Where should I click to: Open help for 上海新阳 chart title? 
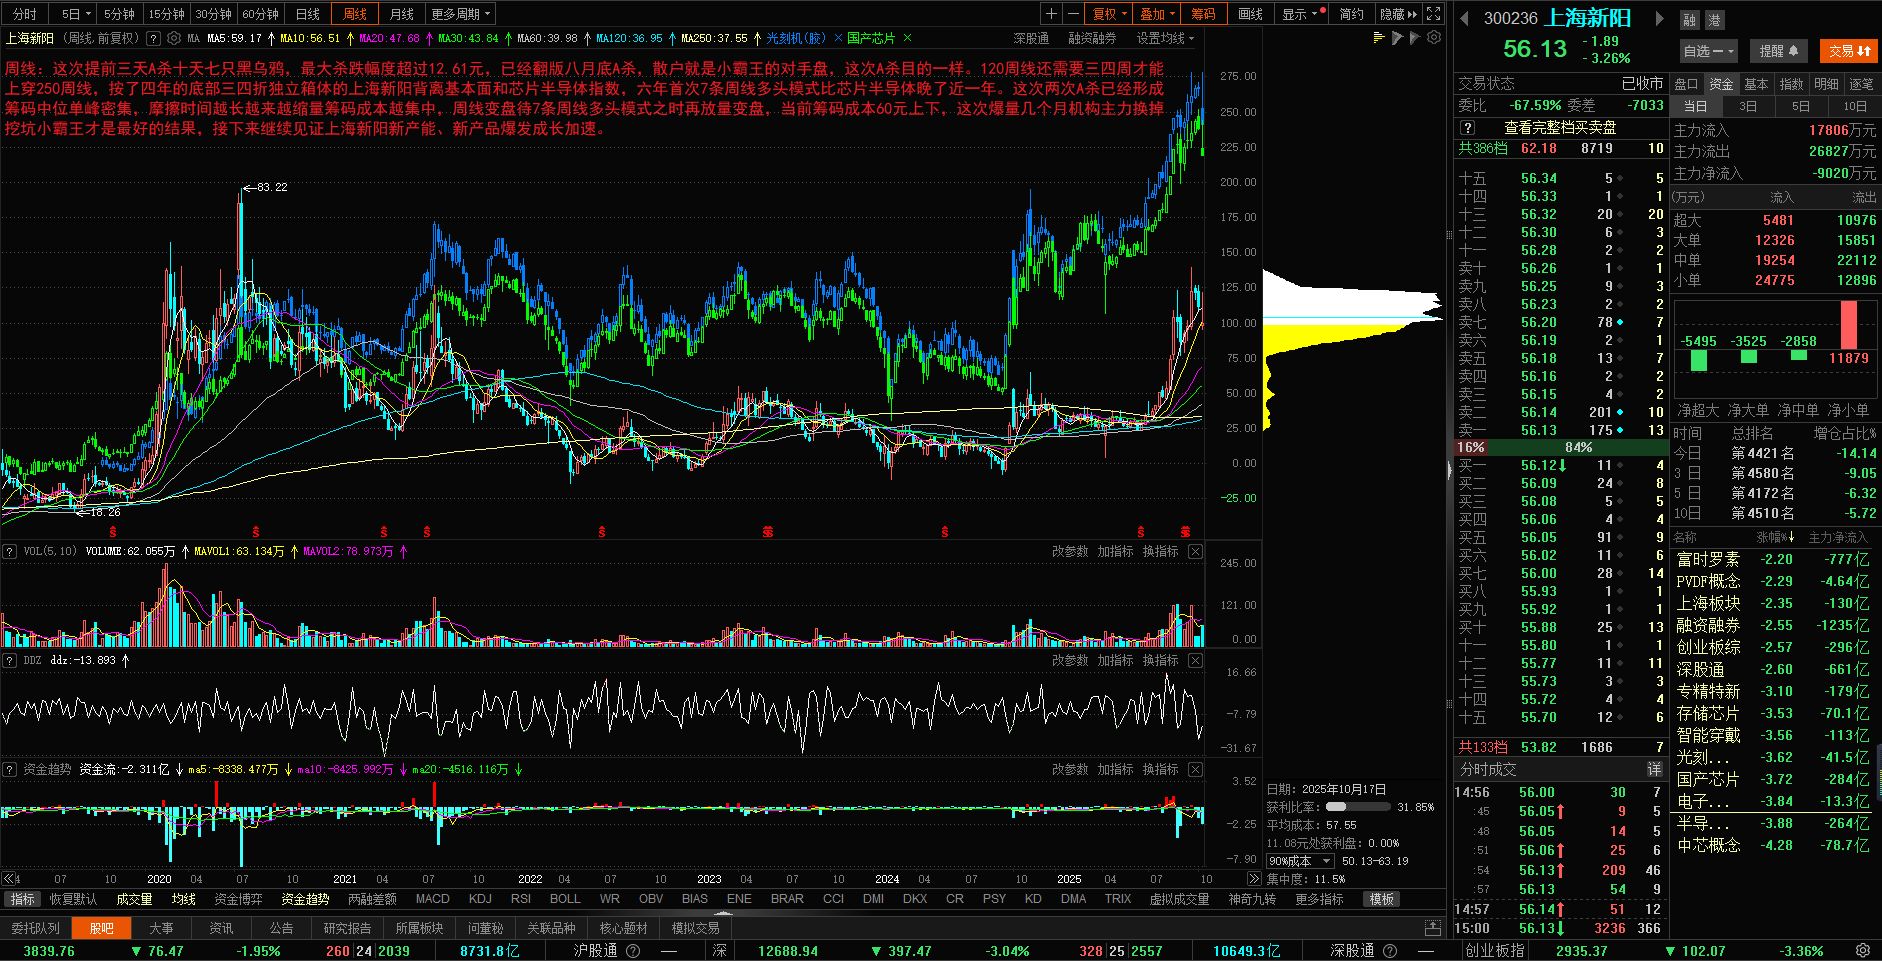tap(153, 38)
